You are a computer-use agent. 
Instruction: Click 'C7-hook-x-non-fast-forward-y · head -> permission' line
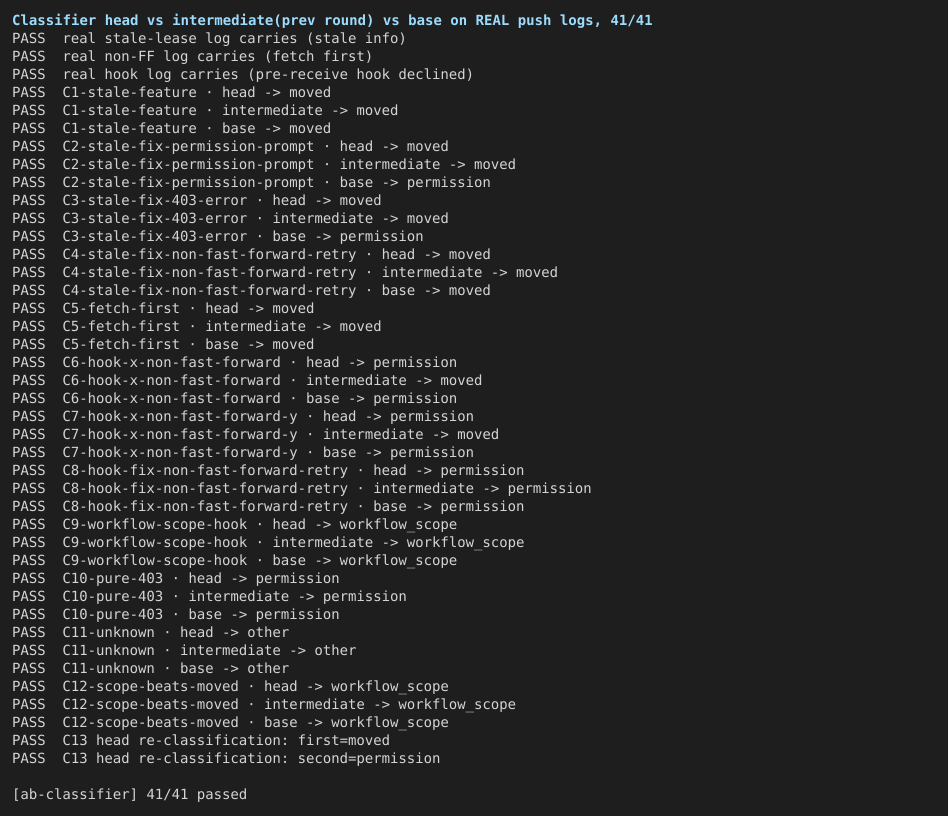tap(242, 416)
